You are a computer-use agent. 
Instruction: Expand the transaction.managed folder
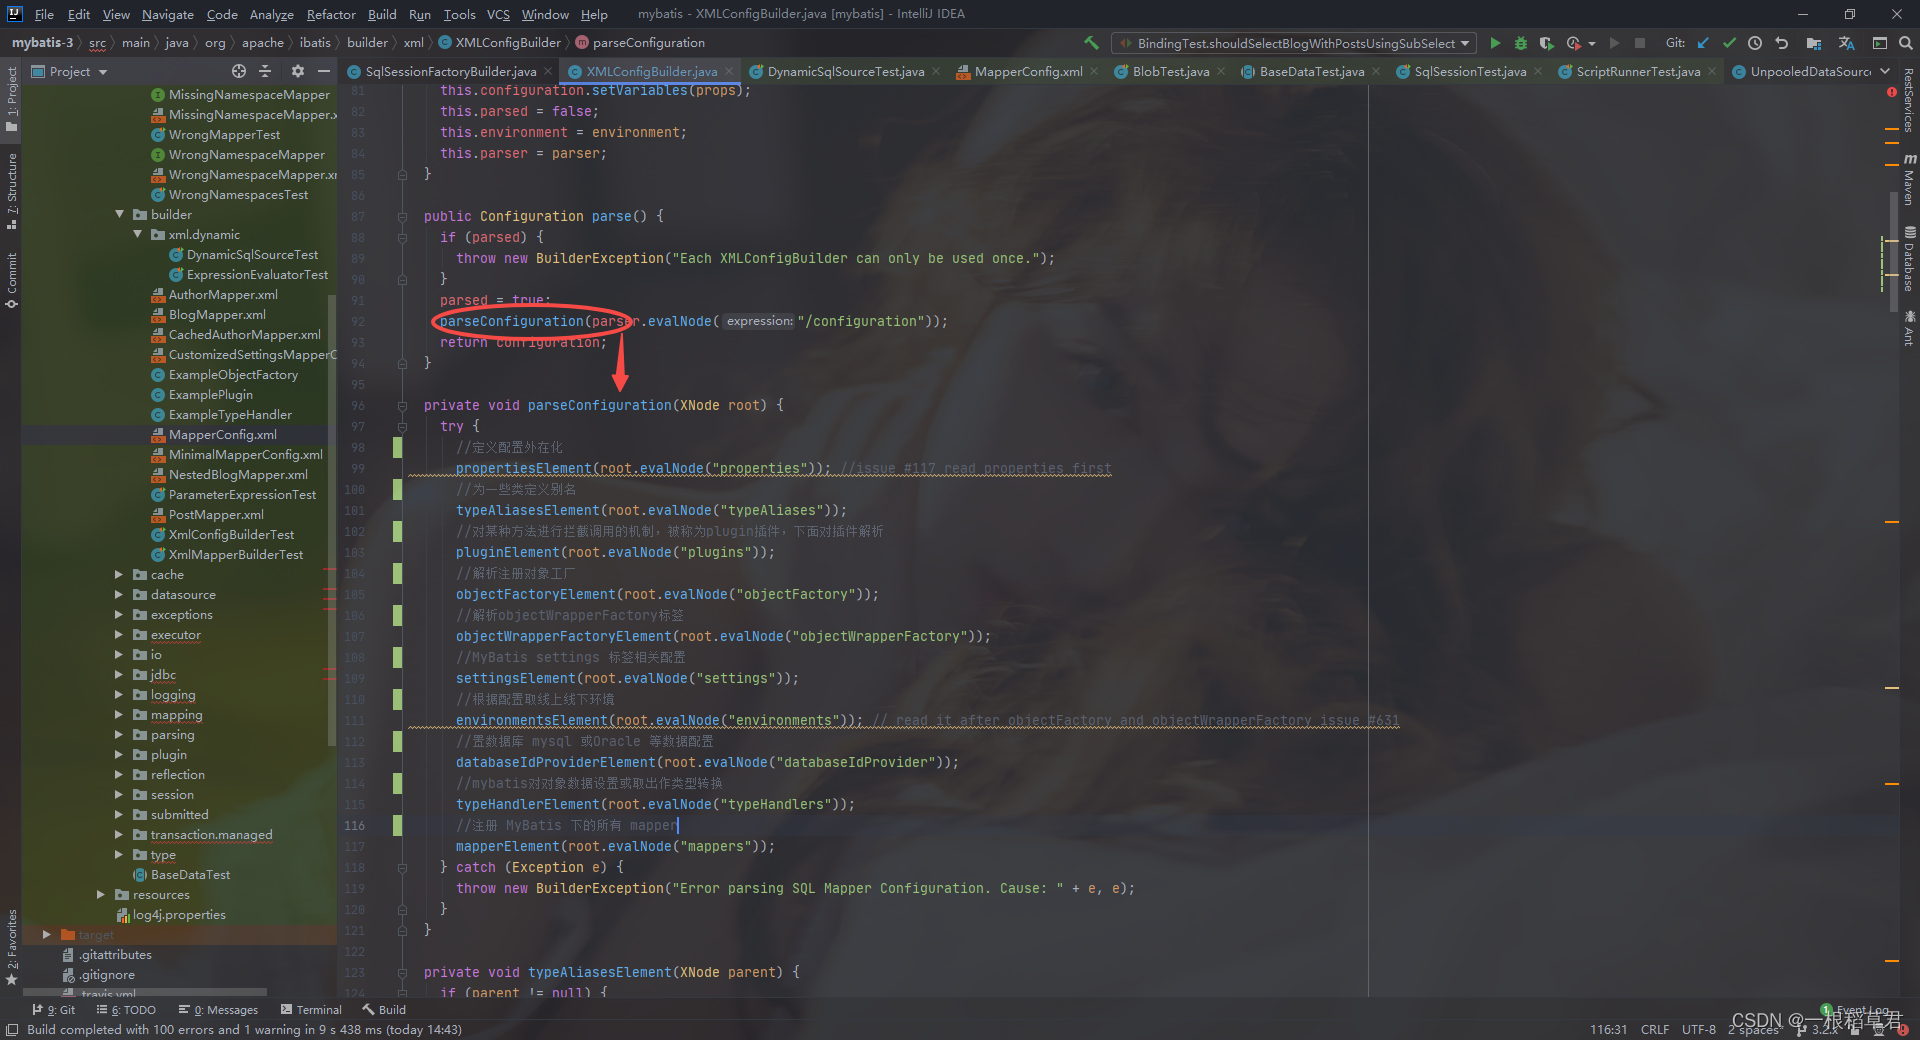[x=119, y=834]
